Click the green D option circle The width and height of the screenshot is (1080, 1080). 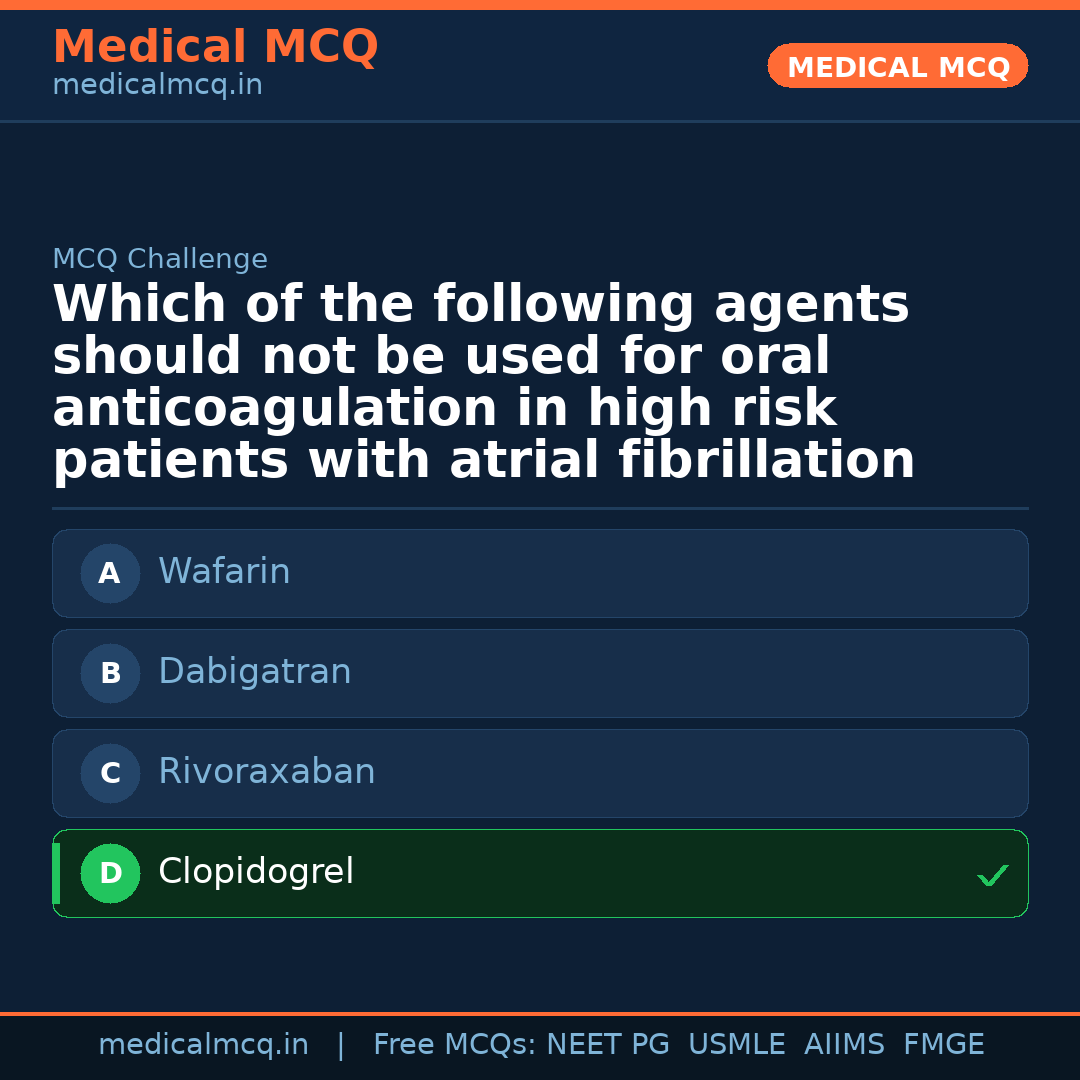(110, 873)
